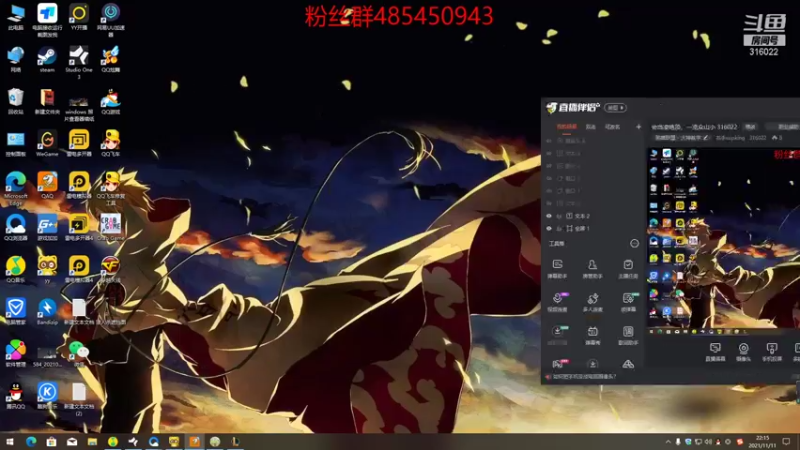Open the YY raccoon desktop shortcut
Viewport: 800px width, 450px height.
tap(47, 269)
